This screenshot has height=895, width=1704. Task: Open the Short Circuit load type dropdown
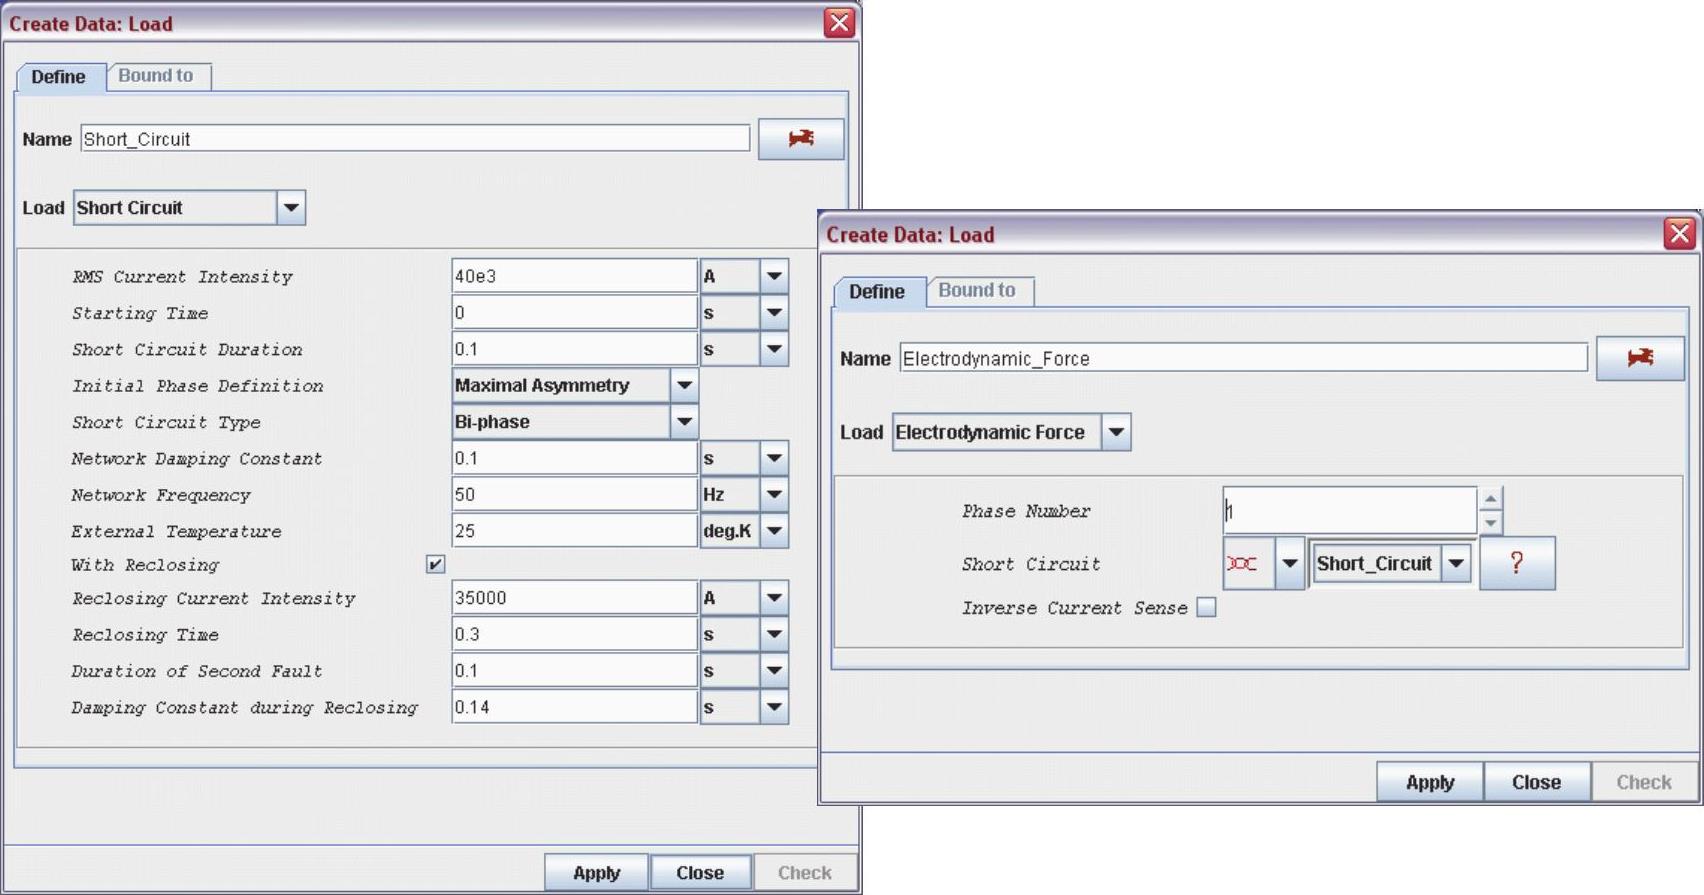[290, 208]
